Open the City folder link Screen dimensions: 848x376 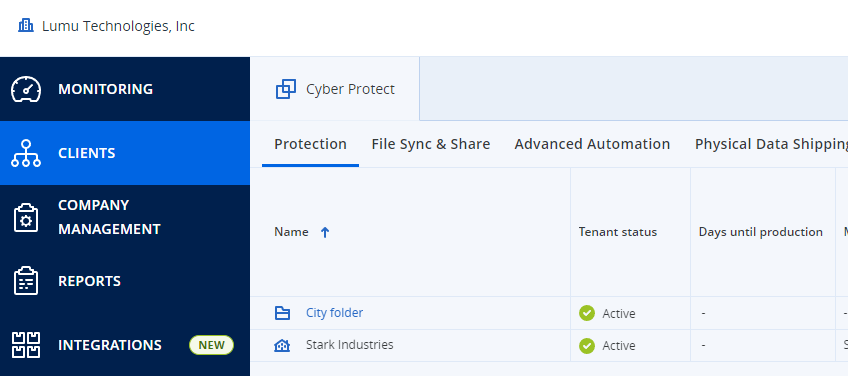(x=334, y=313)
